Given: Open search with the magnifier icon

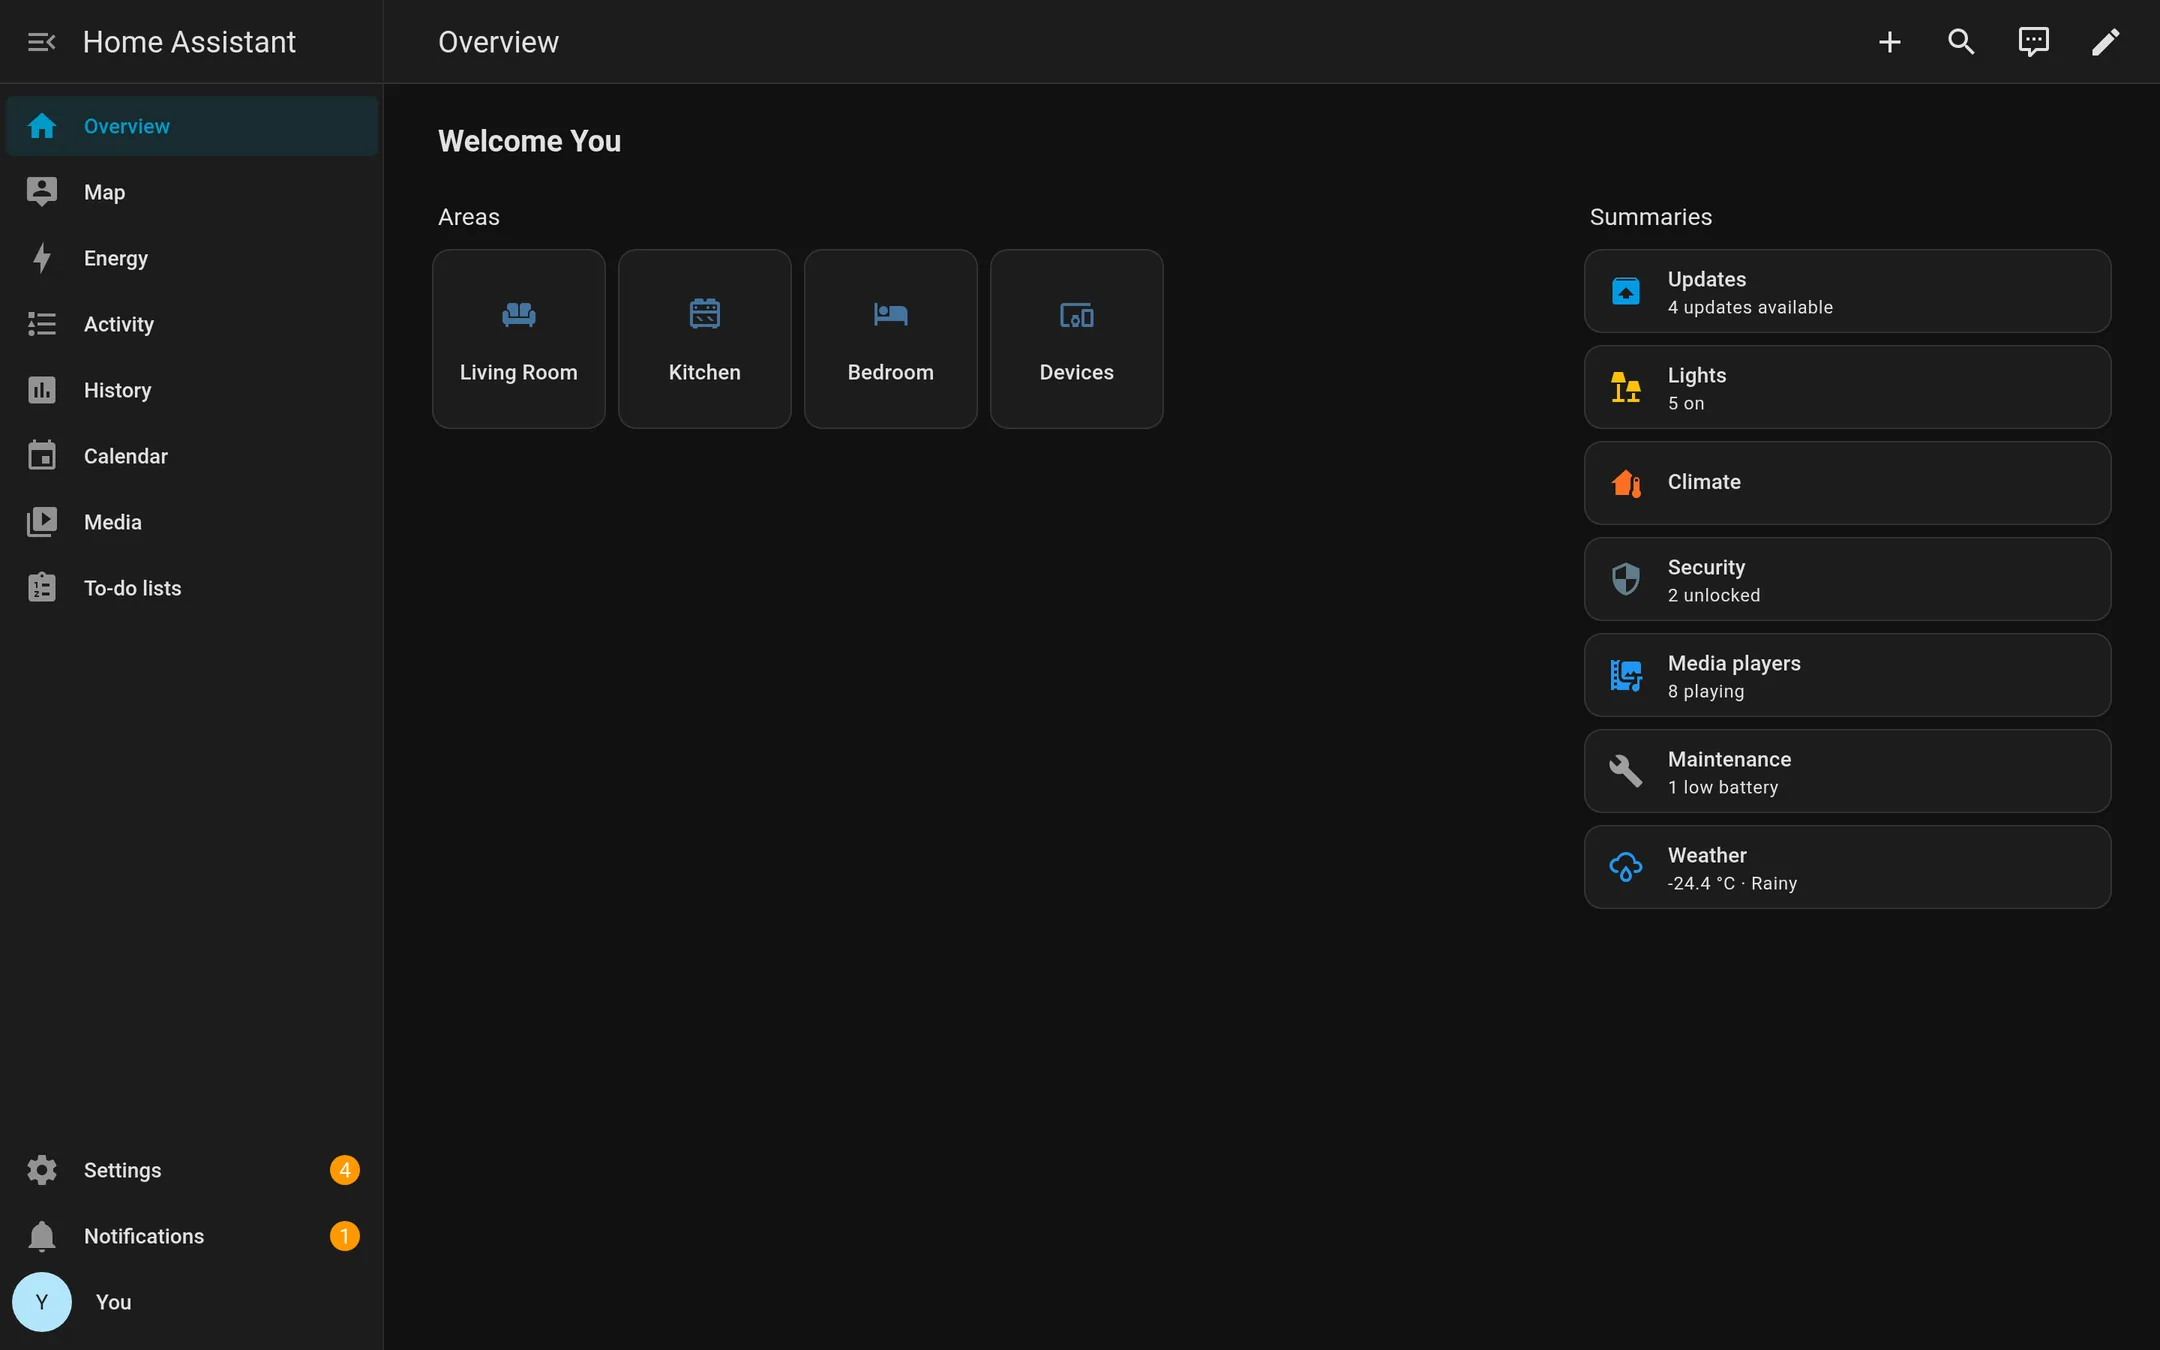Looking at the screenshot, I should 1961,42.
